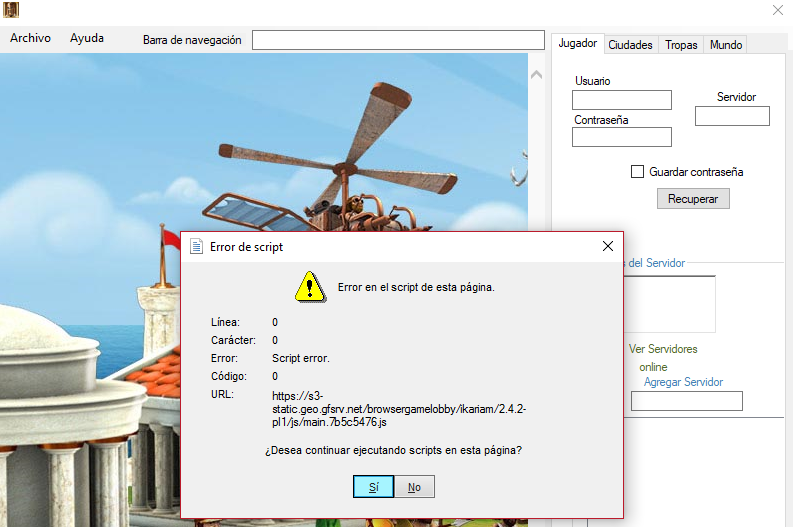Click the script URL text in the dialog
This screenshot has width=793, height=527.
(399, 409)
